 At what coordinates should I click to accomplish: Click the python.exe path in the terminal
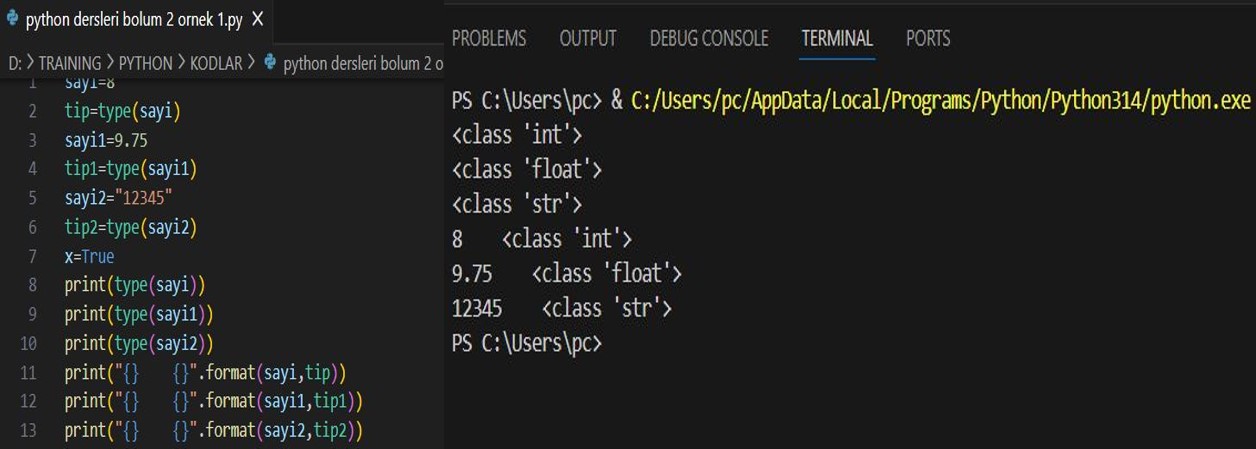[940, 101]
